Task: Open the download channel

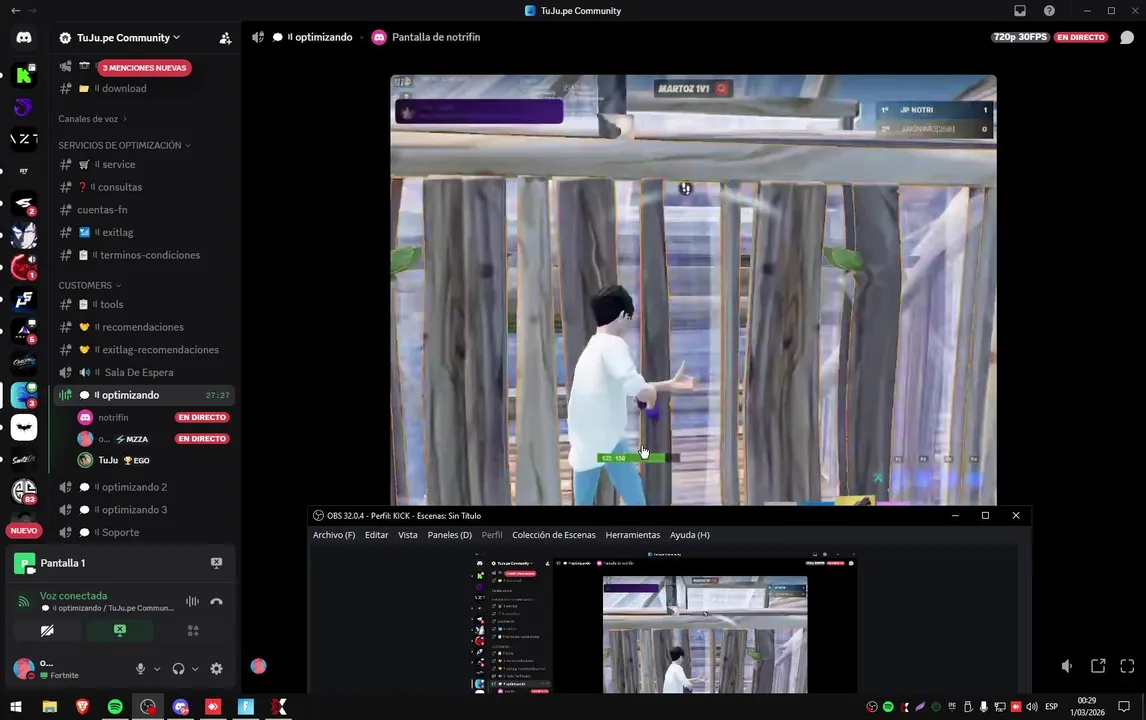Action: (143, 88)
